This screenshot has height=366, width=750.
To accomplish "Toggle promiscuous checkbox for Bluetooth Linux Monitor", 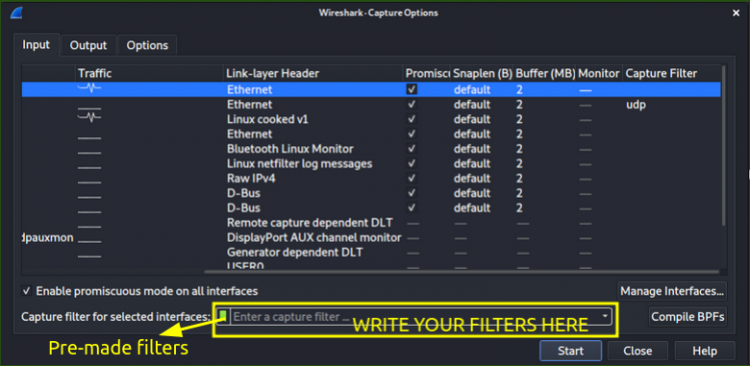I will point(412,149).
